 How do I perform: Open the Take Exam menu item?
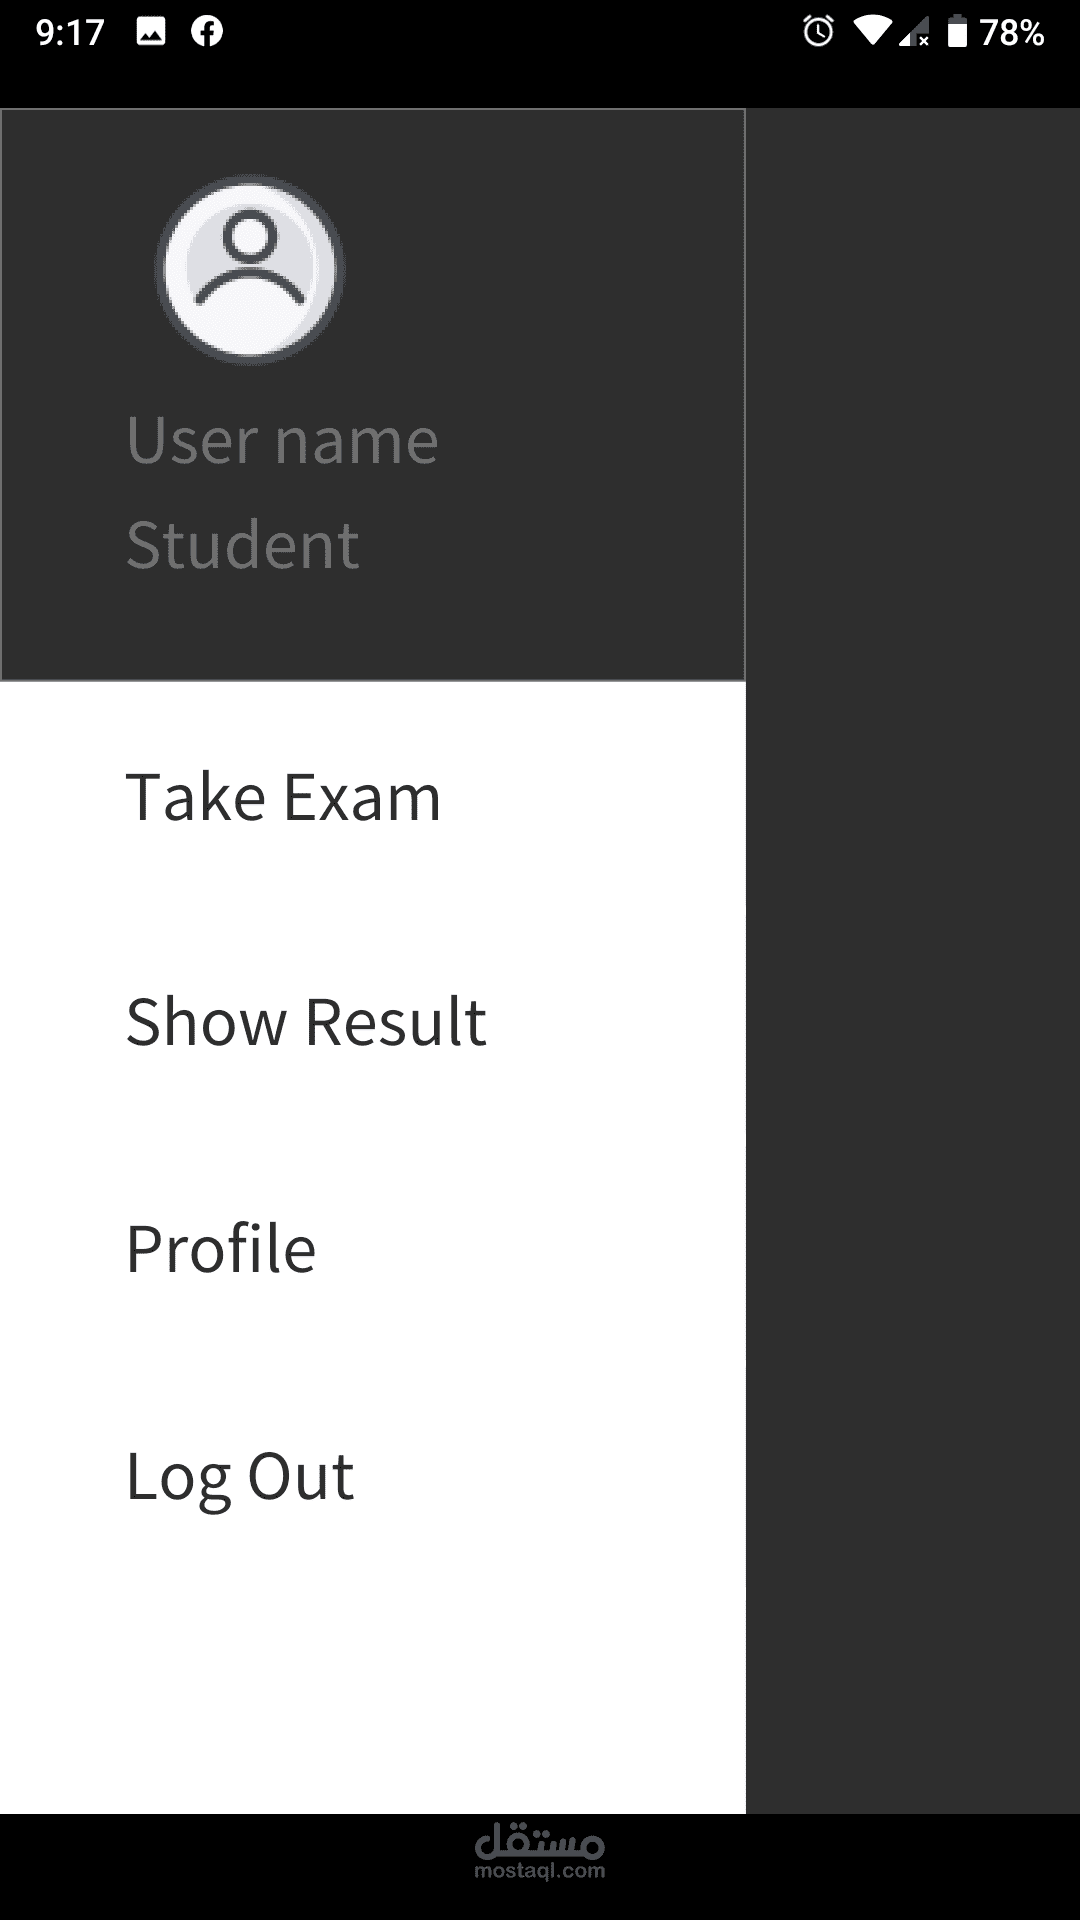(283, 798)
